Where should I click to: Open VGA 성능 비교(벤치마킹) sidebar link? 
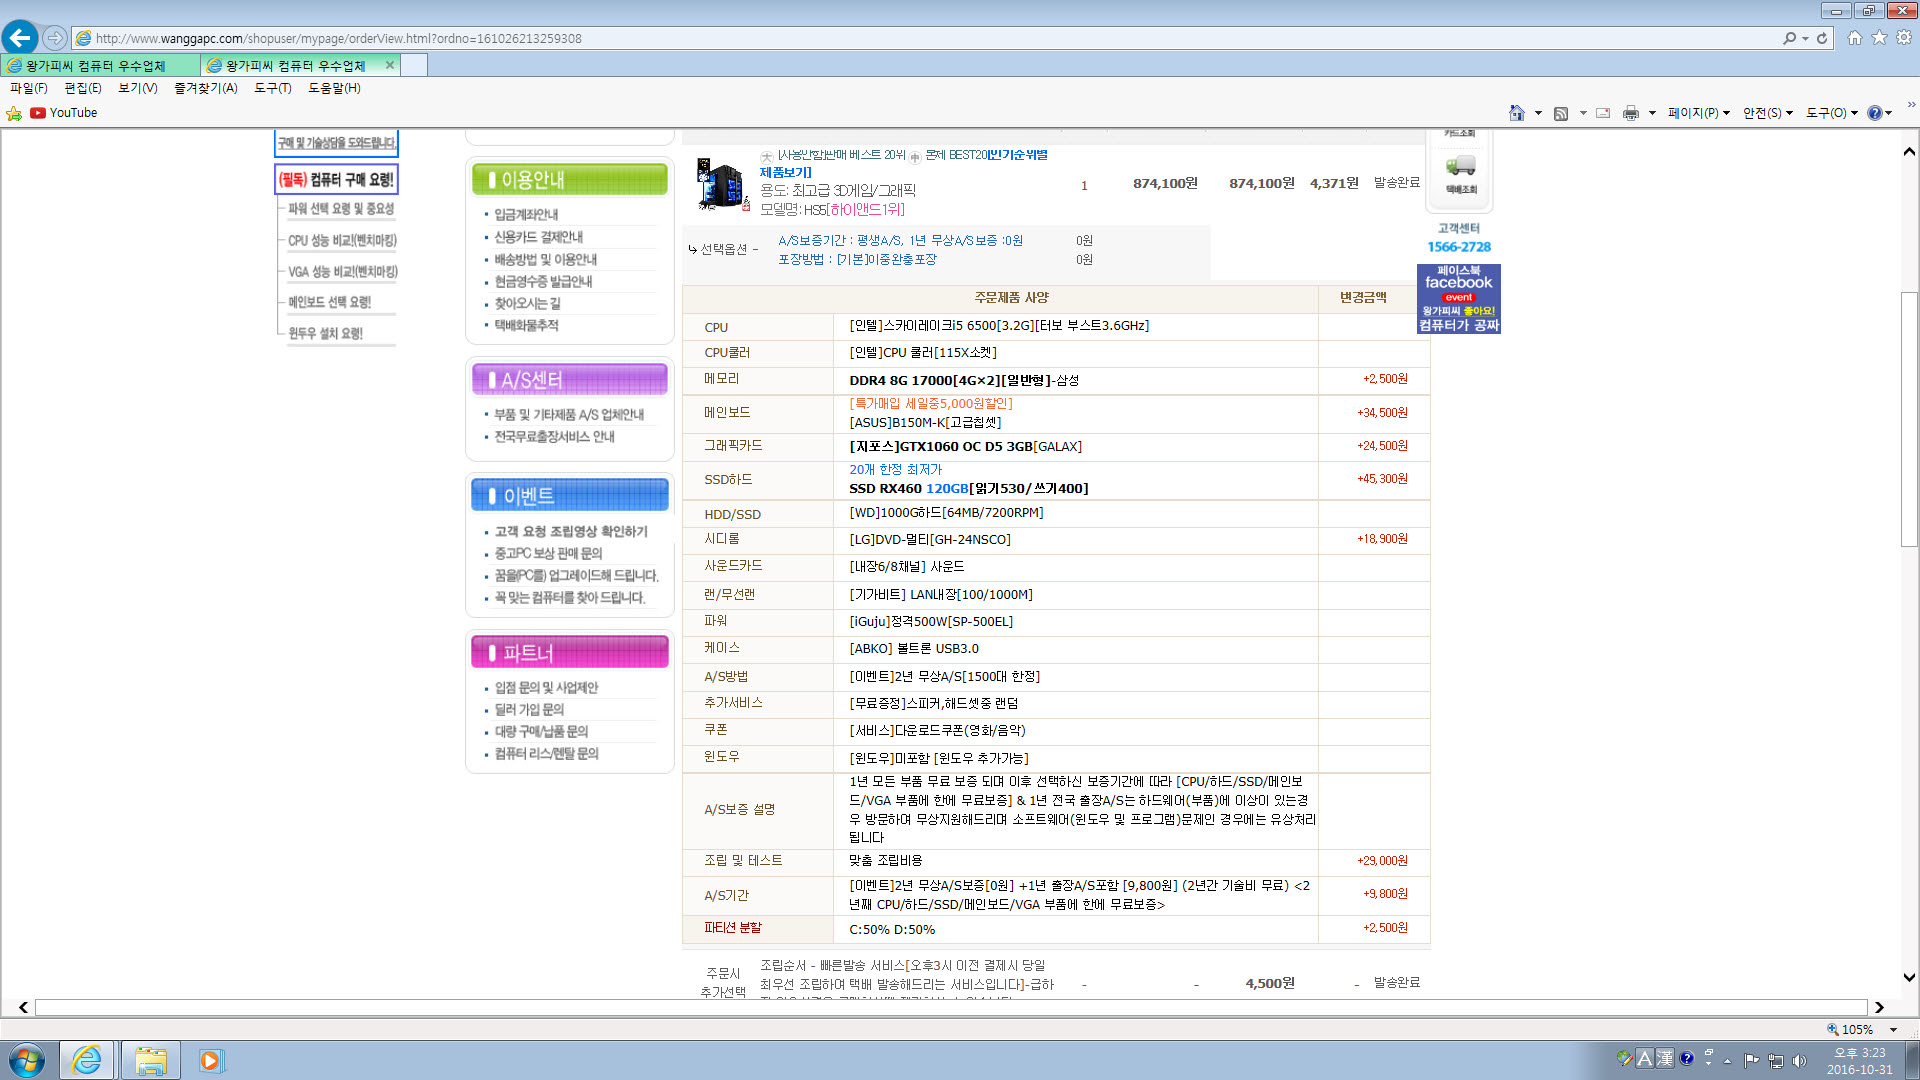(x=343, y=271)
